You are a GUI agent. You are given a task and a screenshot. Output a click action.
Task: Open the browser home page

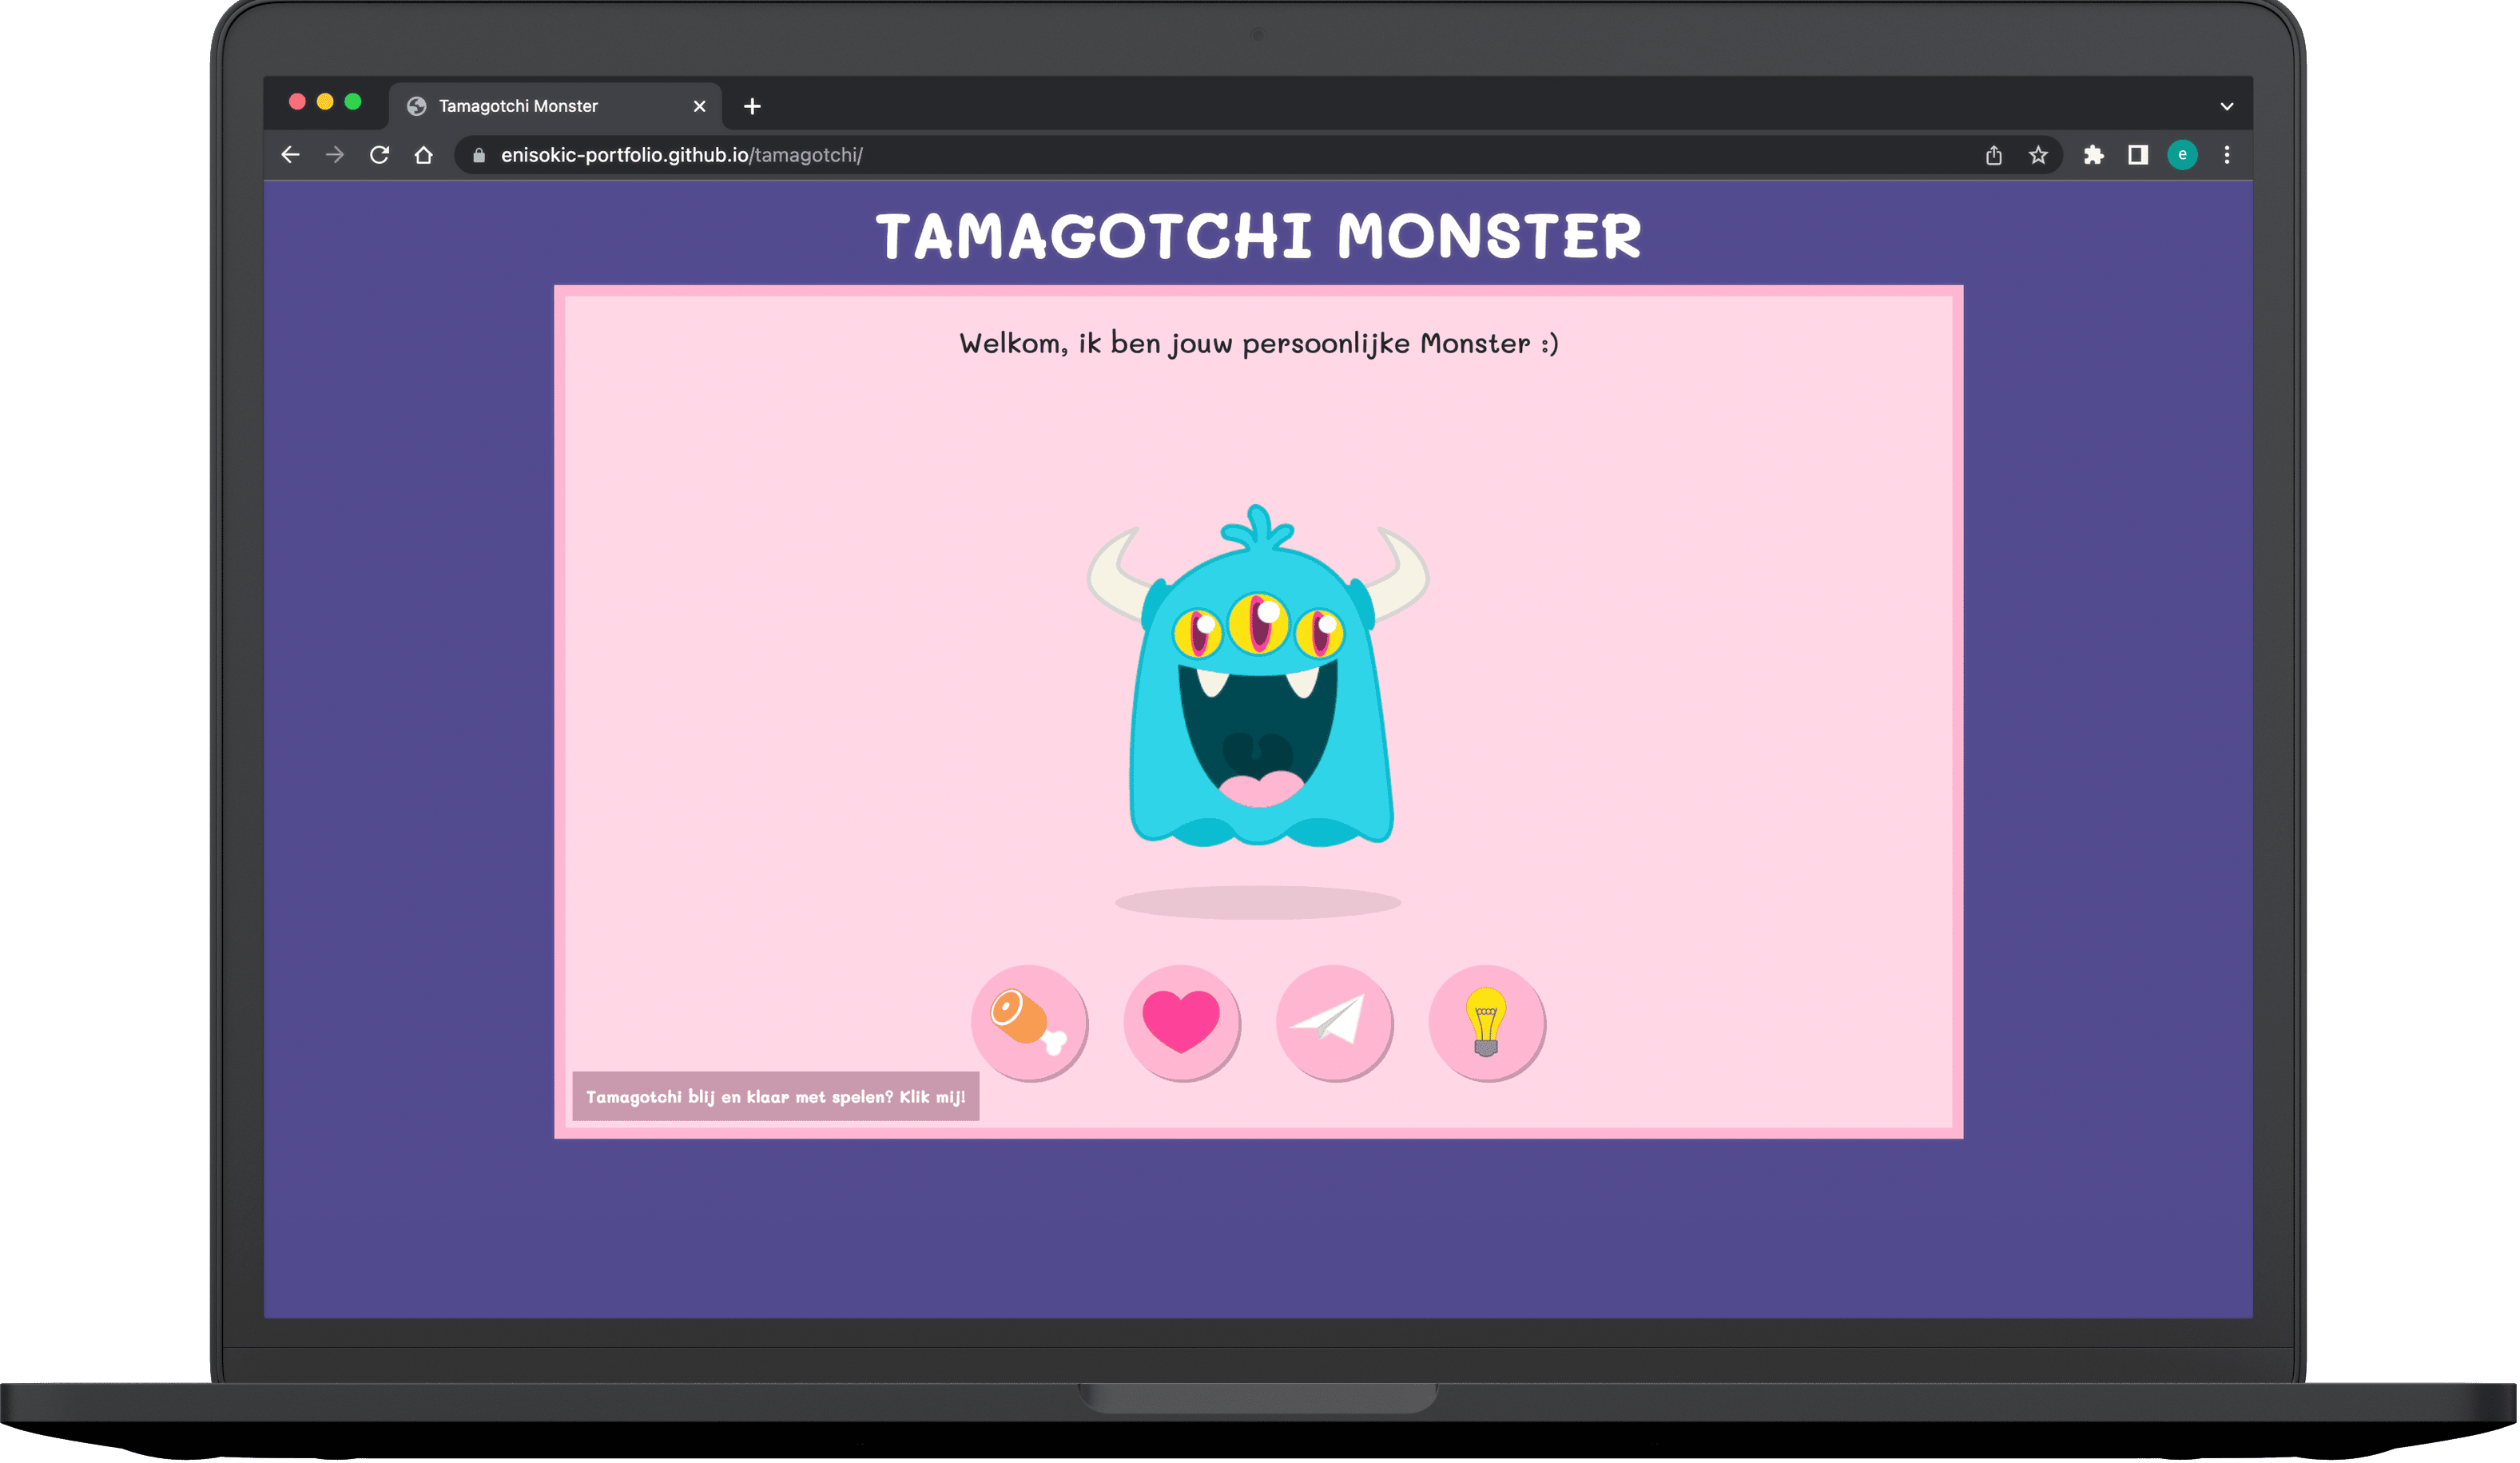[423, 155]
